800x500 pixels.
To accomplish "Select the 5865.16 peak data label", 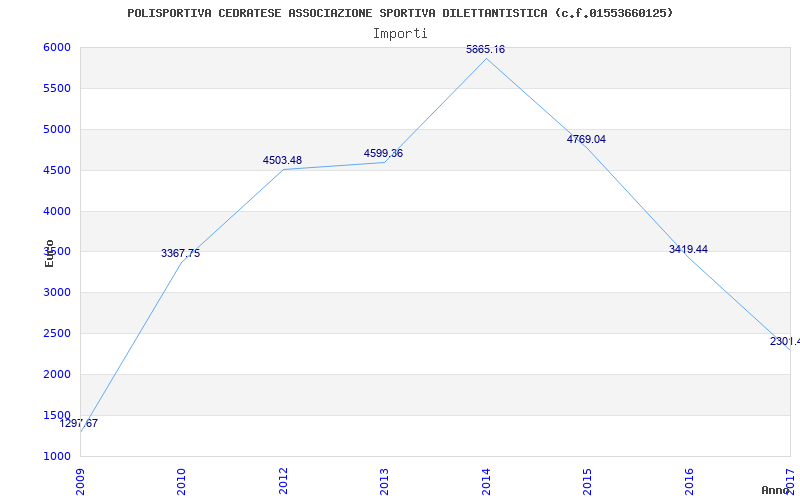I will click(485, 49).
